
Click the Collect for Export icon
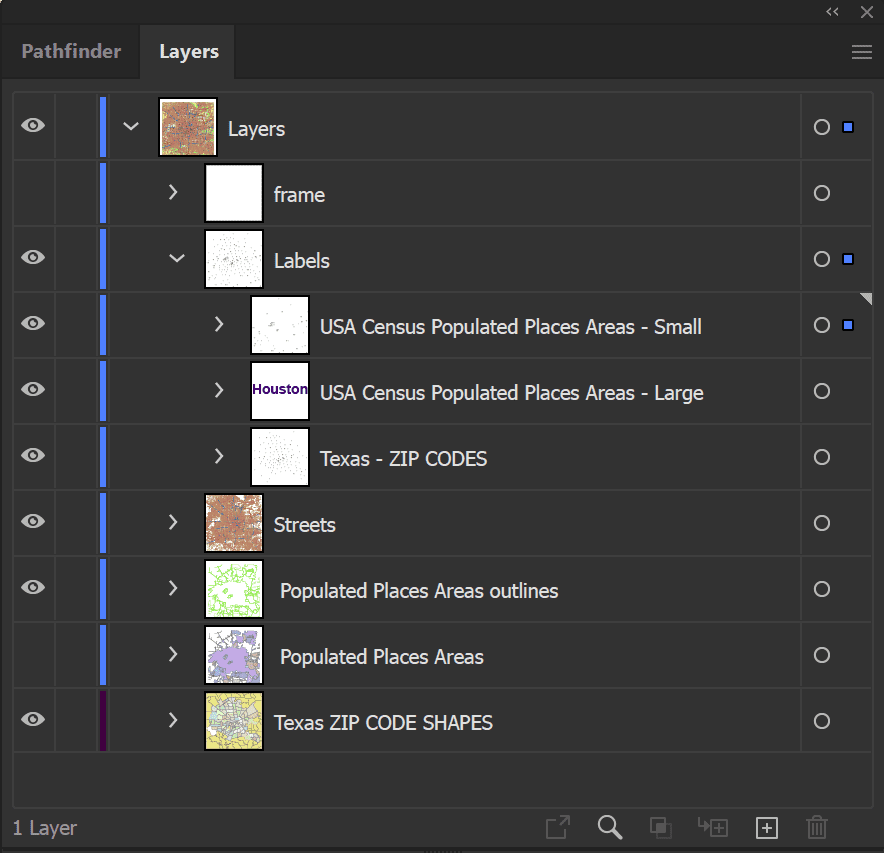coord(558,827)
